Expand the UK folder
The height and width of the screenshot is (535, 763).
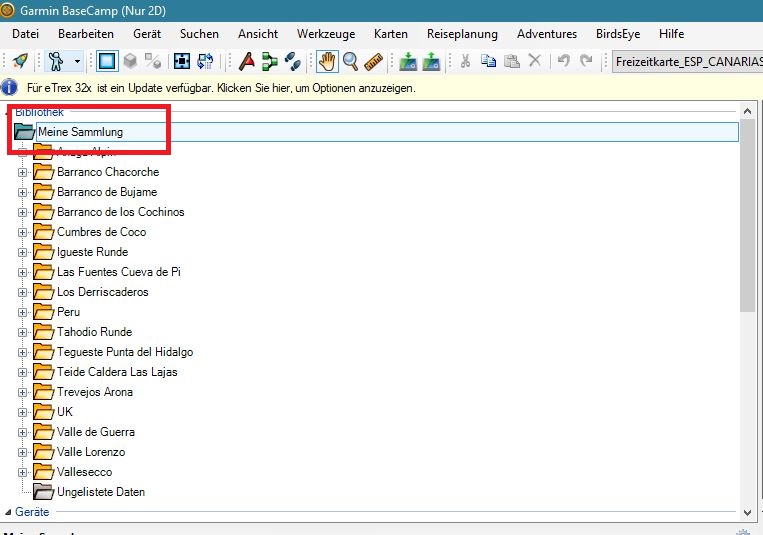[x=22, y=412]
